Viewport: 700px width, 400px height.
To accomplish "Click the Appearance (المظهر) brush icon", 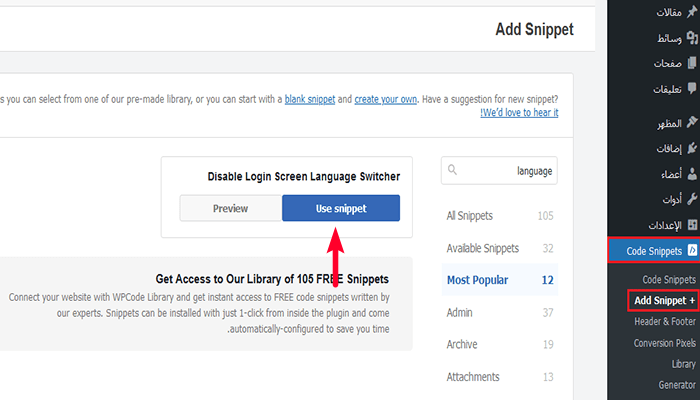I will coord(692,122).
